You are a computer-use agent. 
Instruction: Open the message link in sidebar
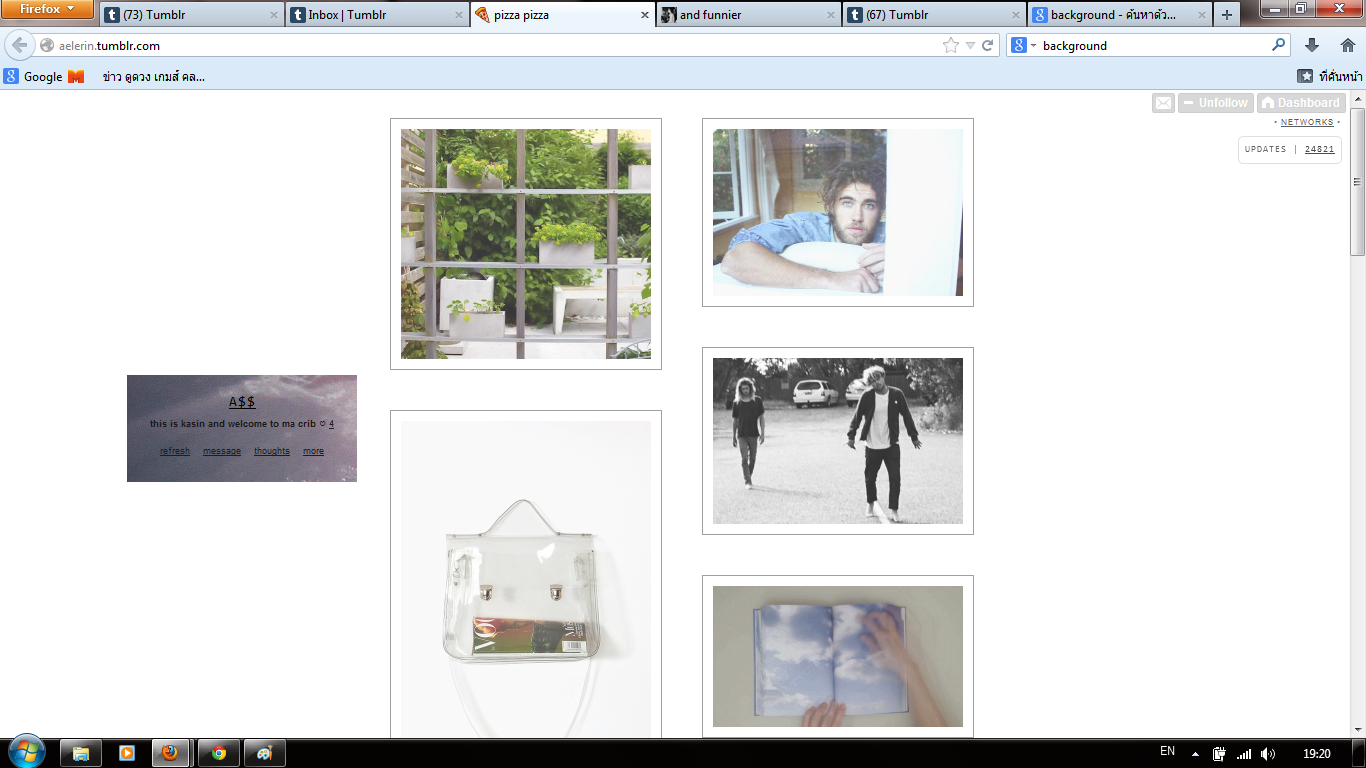222,451
